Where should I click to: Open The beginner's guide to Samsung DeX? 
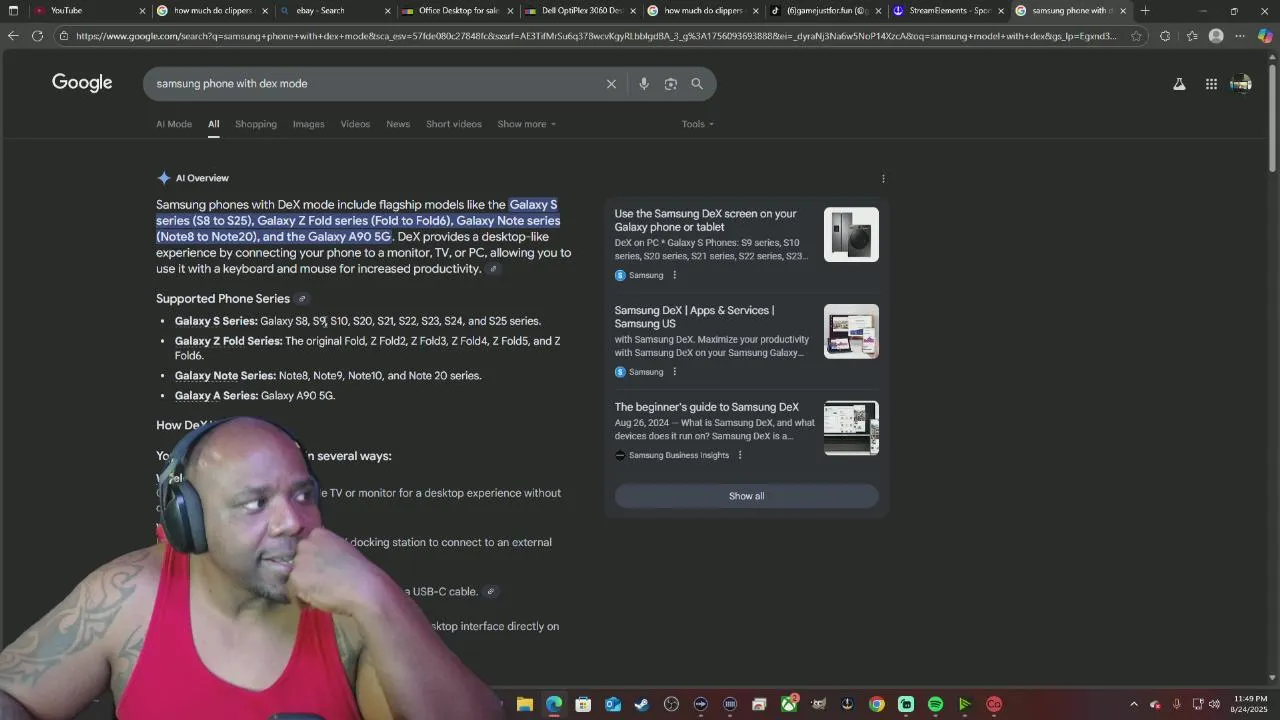[707, 407]
